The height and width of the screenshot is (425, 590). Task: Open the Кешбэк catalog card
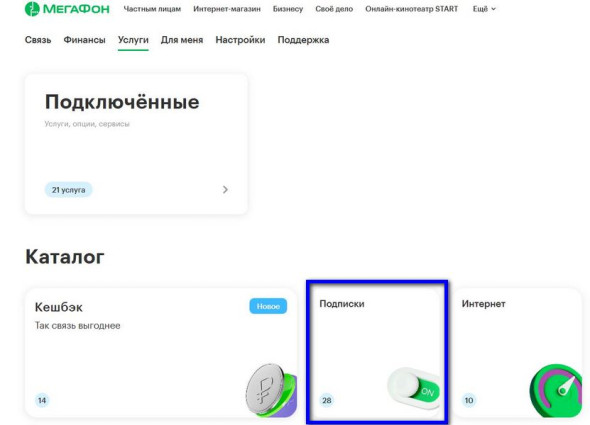point(161,353)
